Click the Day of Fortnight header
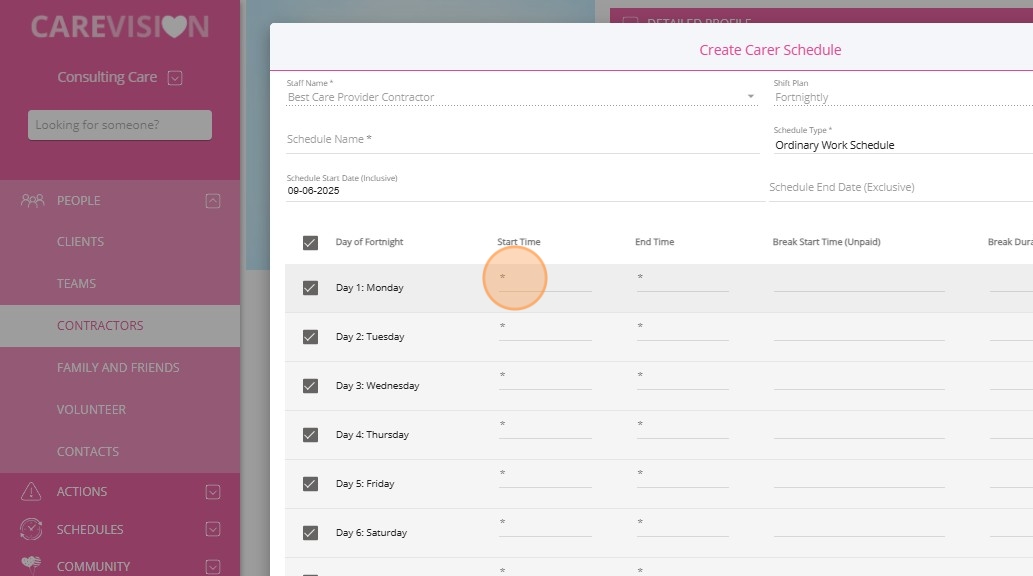The height and width of the screenshot is (576, 1033). click(369, 242)
